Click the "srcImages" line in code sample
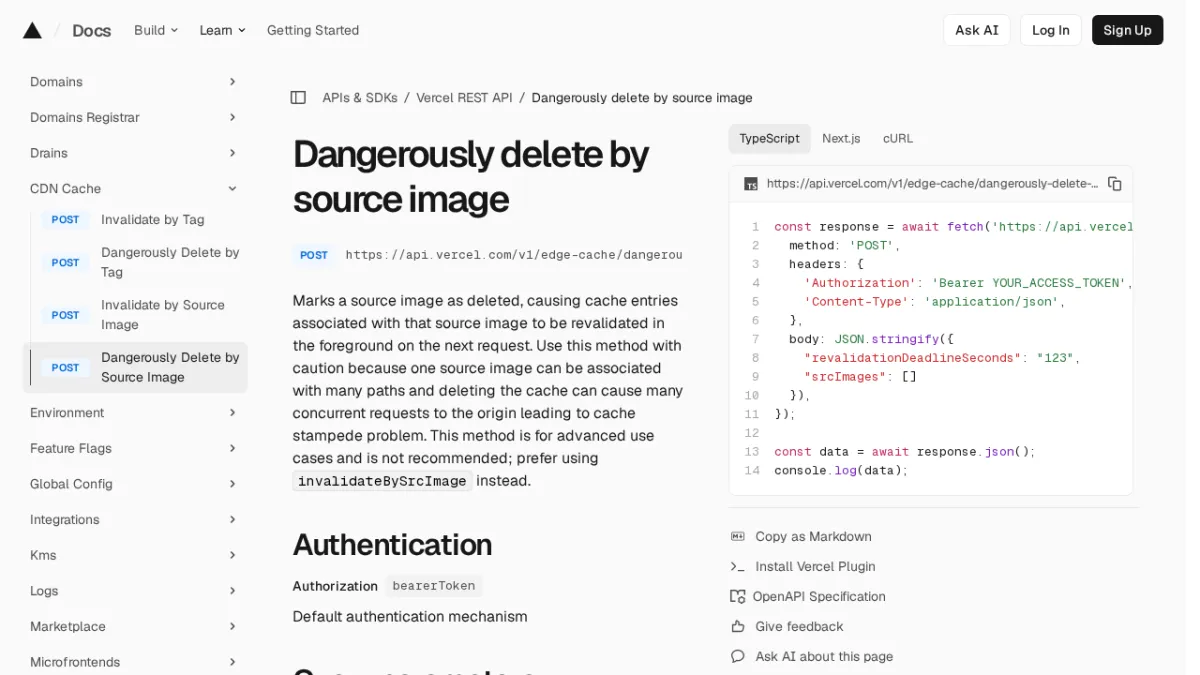The height and width of the screenshot is (675, 1200). tap(860, 377)
